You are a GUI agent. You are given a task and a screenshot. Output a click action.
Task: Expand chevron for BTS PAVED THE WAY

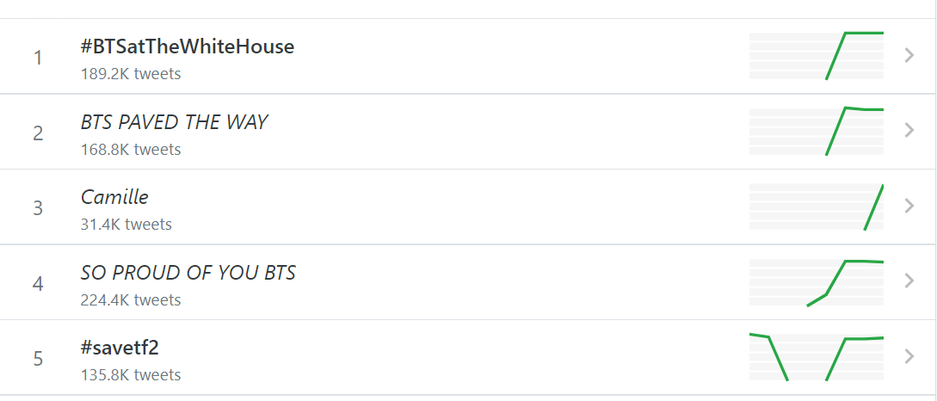pyautogui.click(x=909, y=131)
